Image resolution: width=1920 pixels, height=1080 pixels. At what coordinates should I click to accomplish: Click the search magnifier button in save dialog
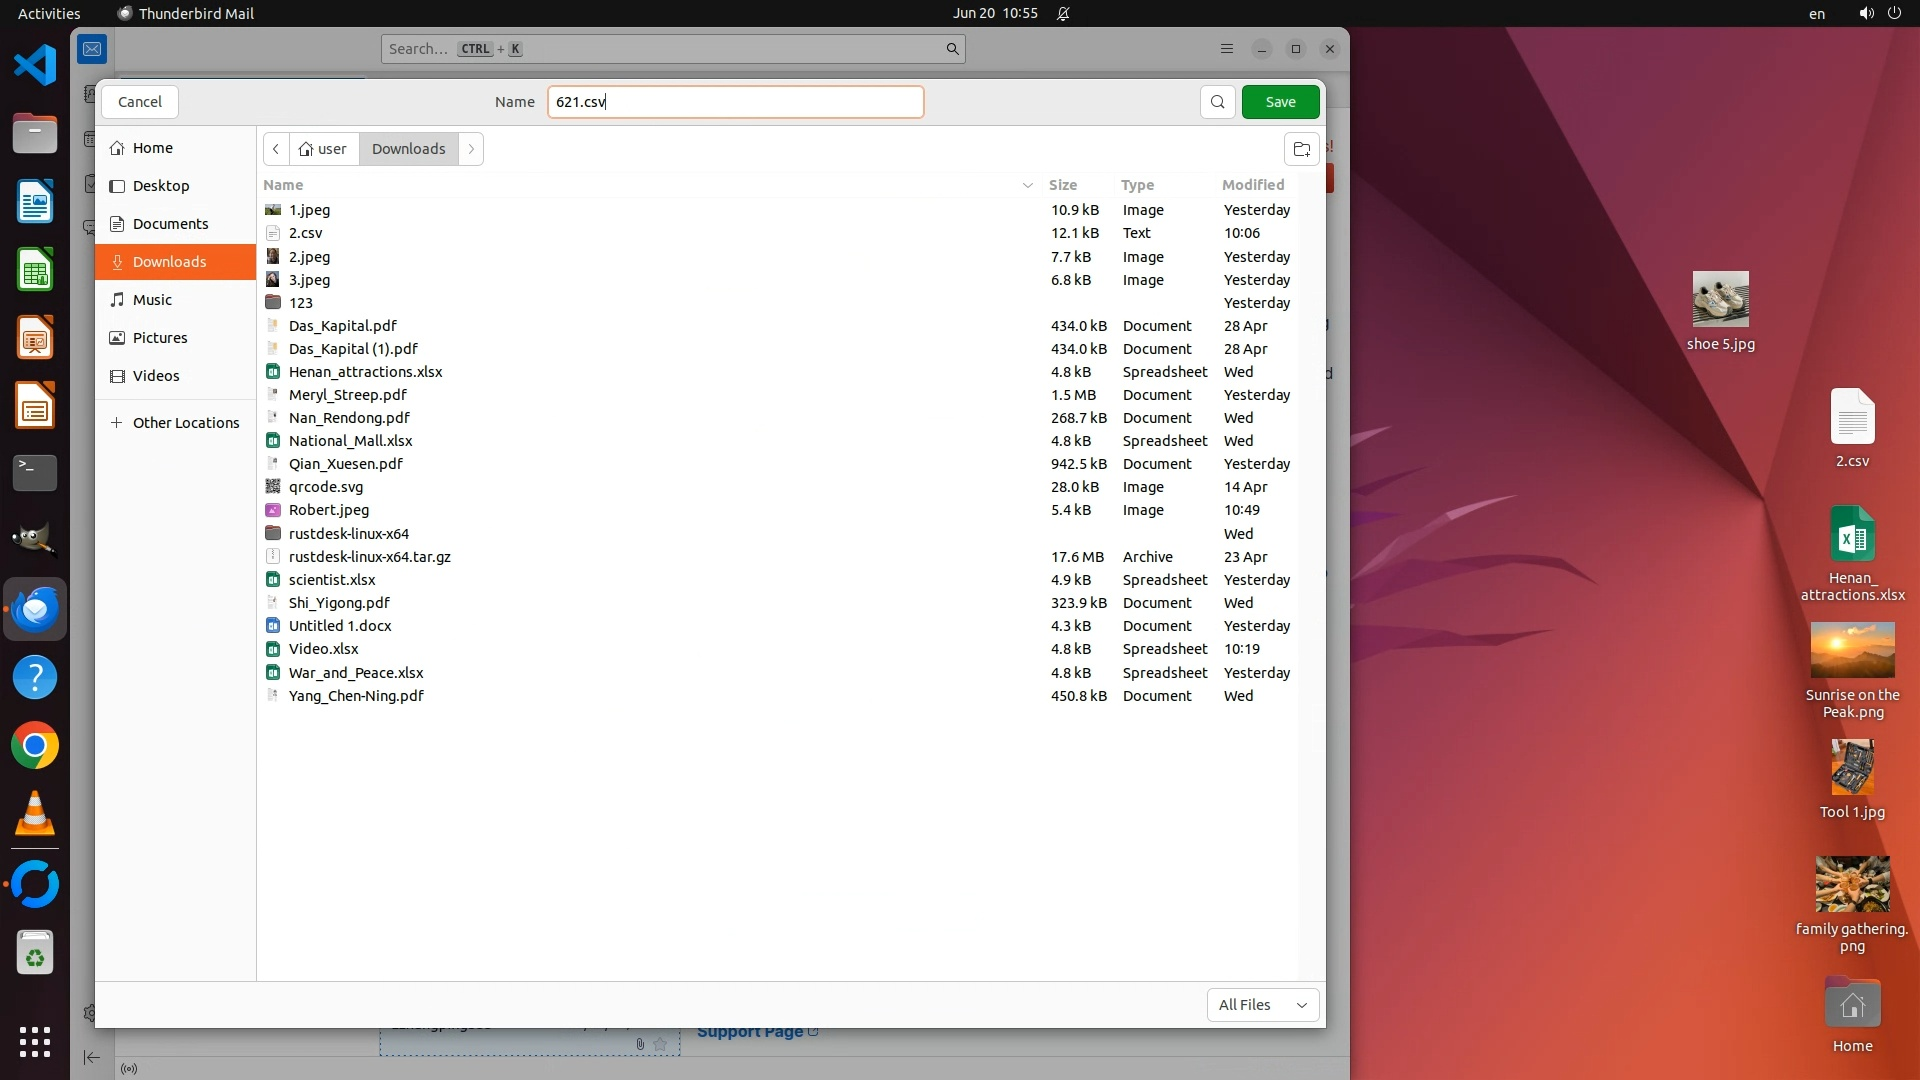click(x=1217, y=102)
